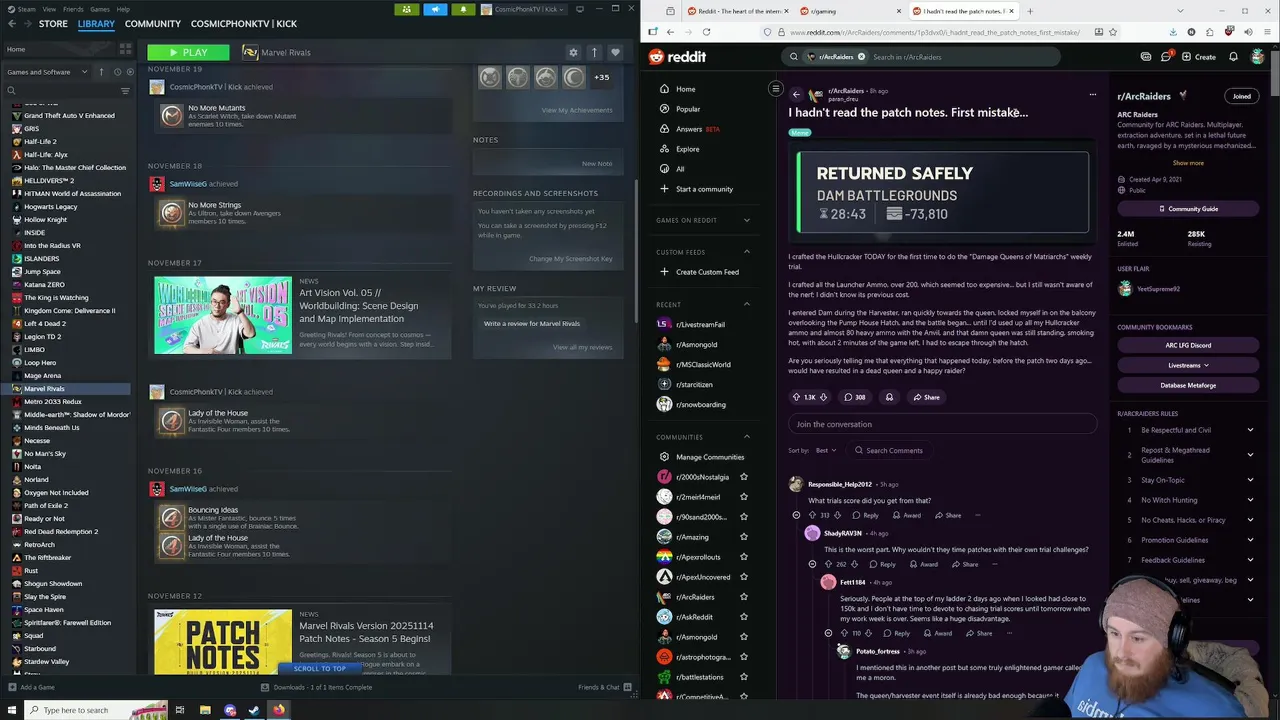The width and height of the screenshot is (1280, 720).
Task: Collapse Fett1184's comment thread
Action: 828,633
